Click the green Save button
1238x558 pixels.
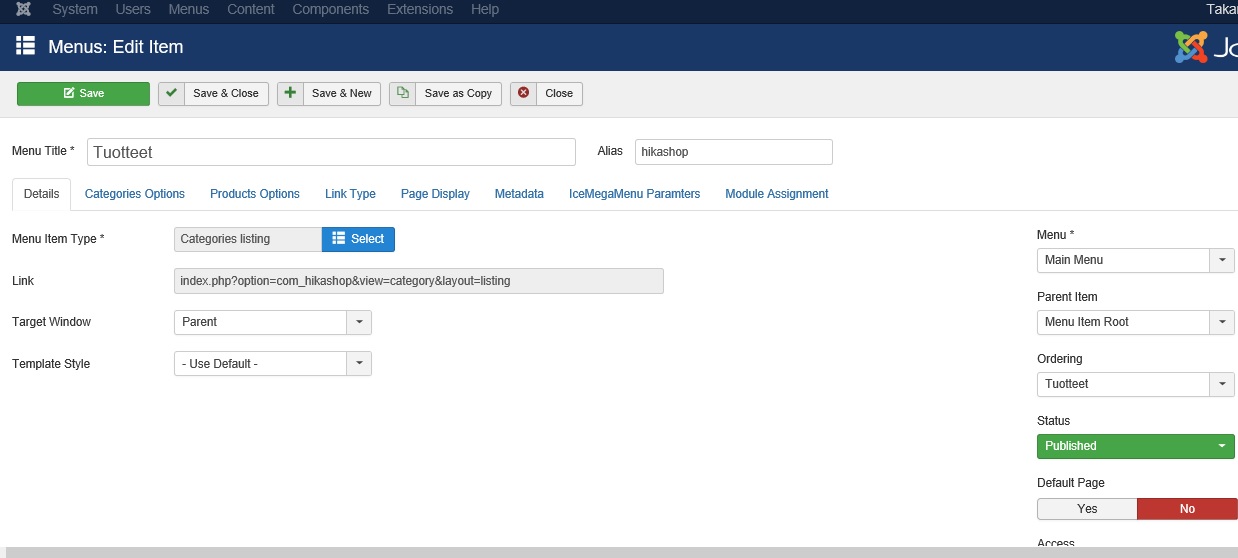coord(83,93)
